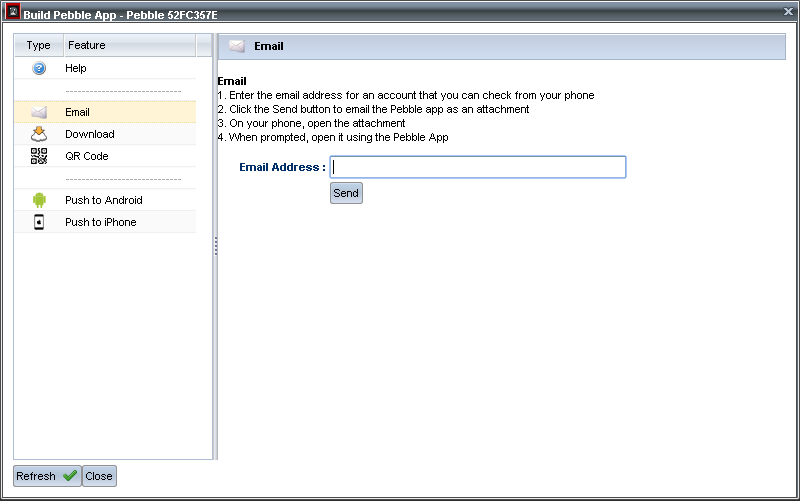
Task: Click the QR Code icon
Action: (39, 156)
